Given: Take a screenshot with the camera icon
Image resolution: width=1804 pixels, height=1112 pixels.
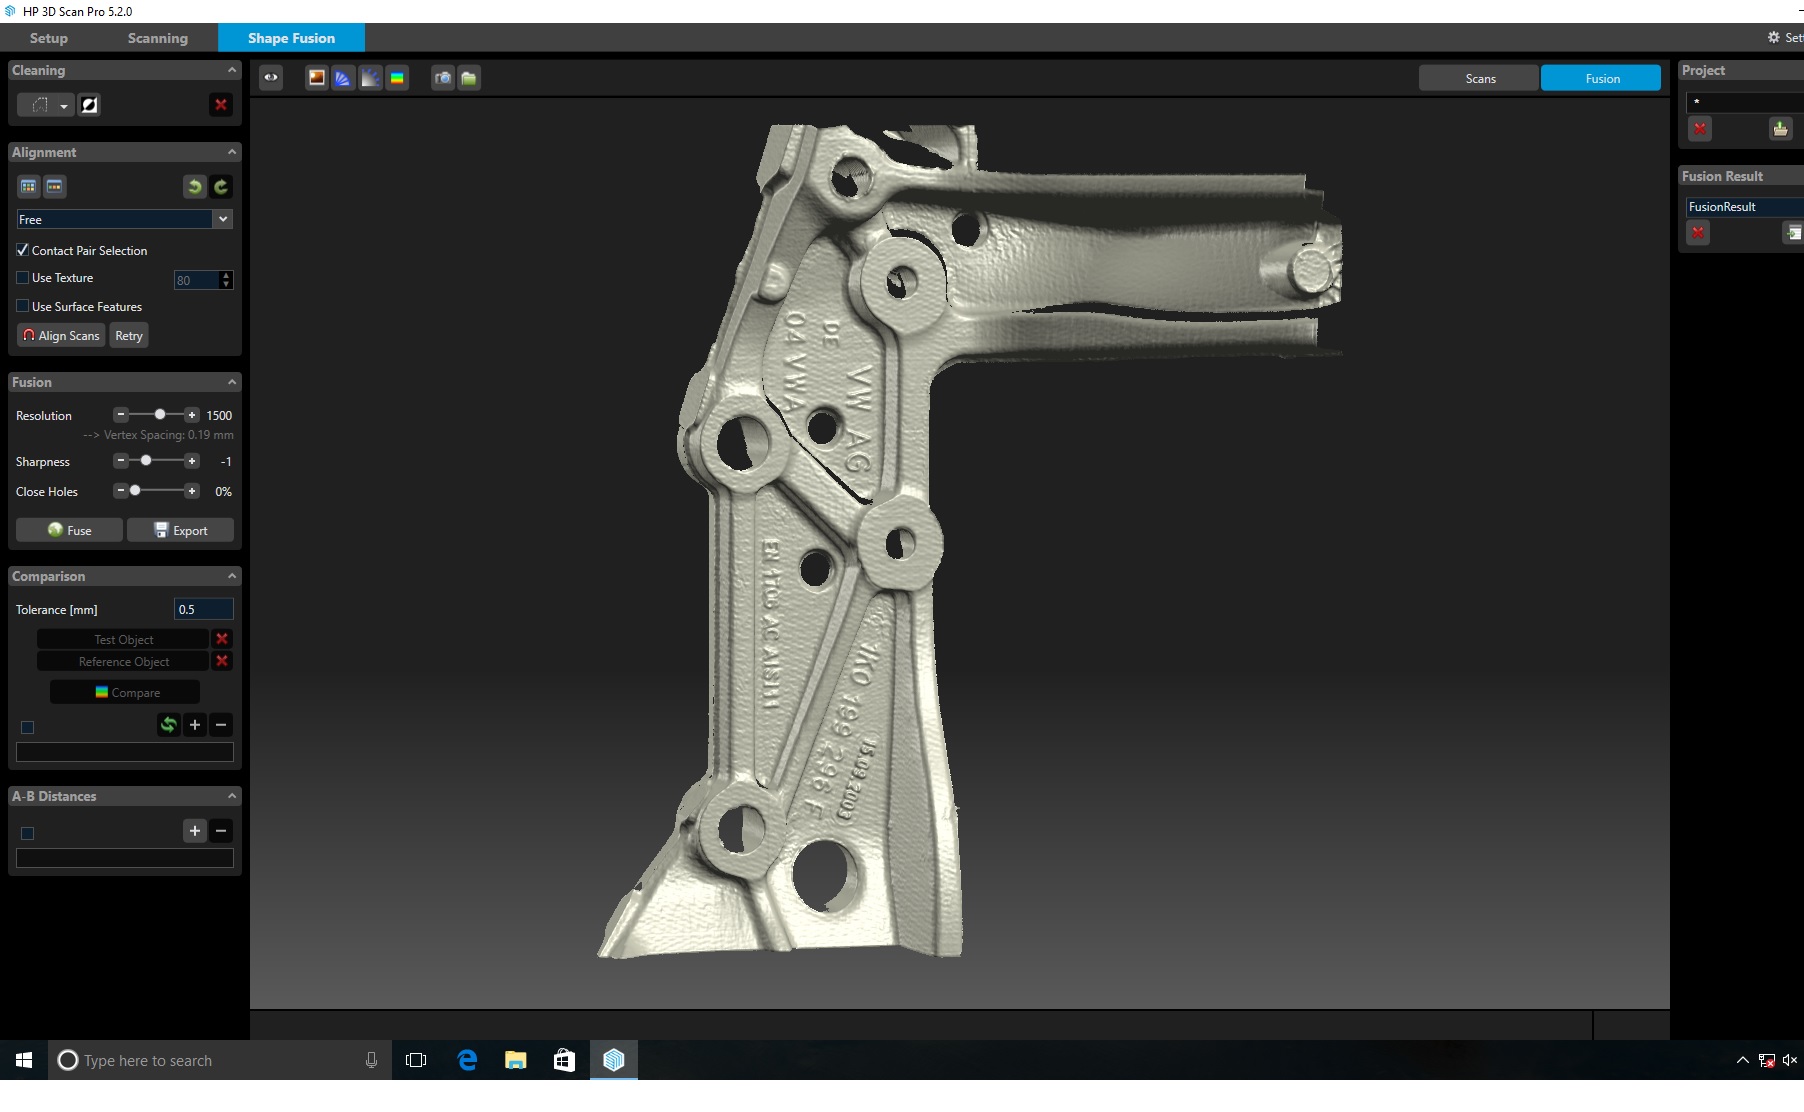Looking at the screenshot, I should click(x=443, y=78).
